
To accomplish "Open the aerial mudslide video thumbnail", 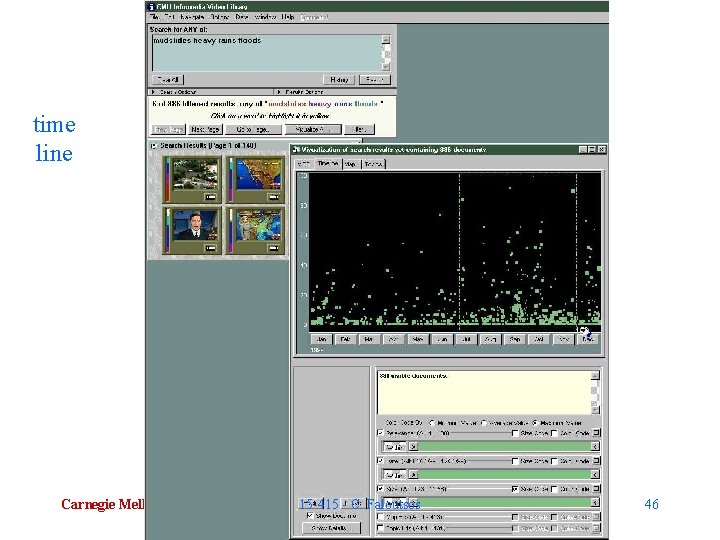I will [195, 174].
